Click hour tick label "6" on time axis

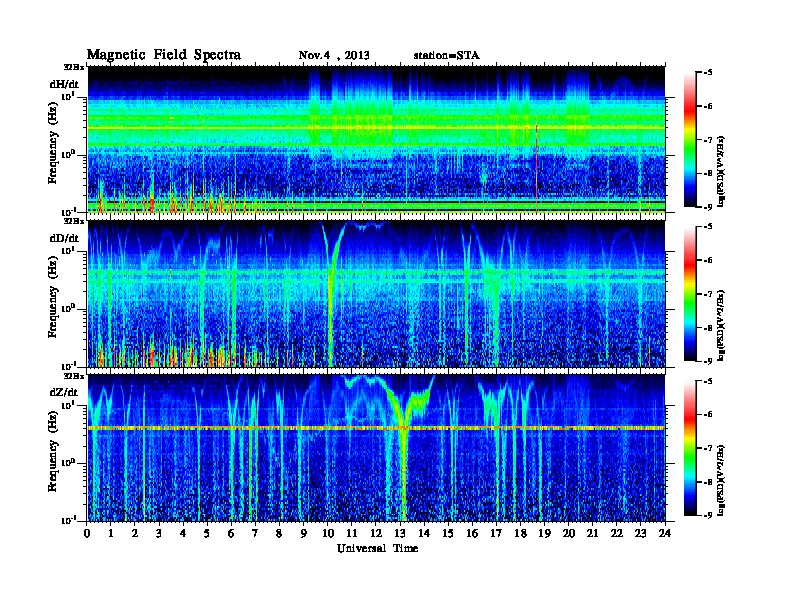(231, 533)
